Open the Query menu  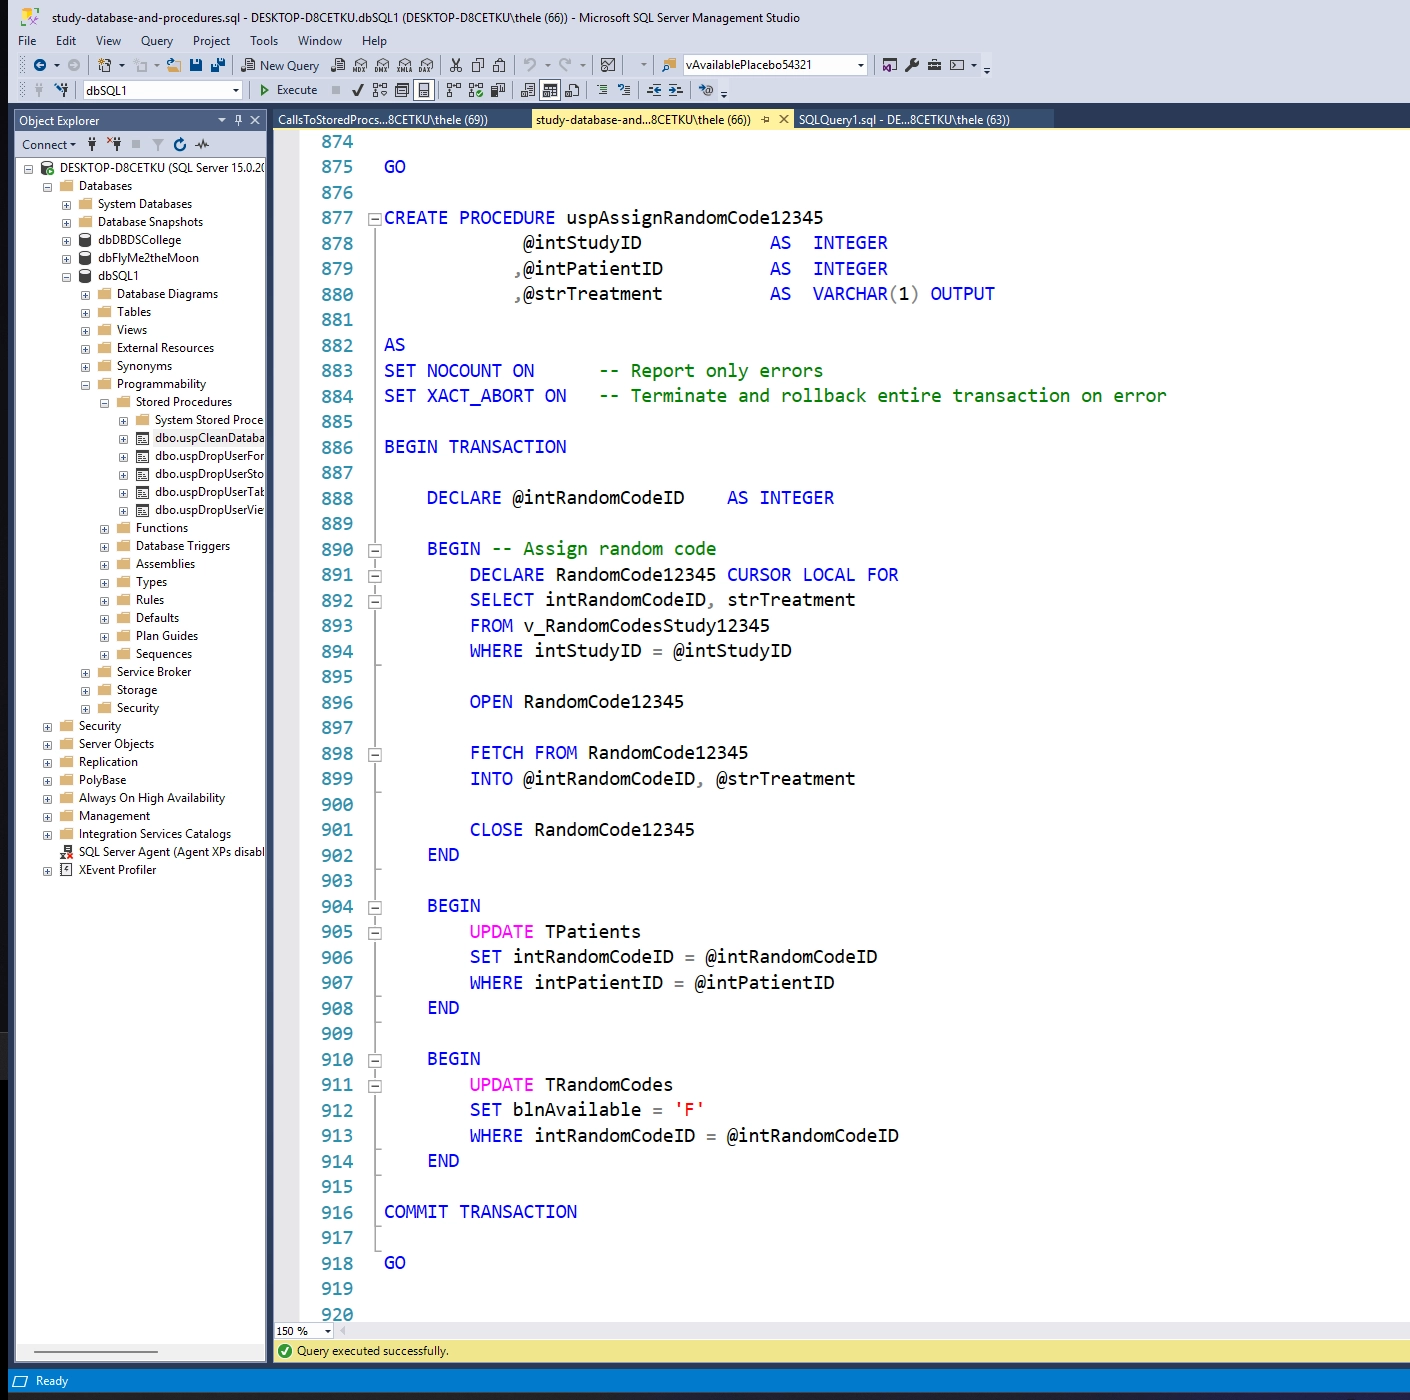(x=156, y=41)
